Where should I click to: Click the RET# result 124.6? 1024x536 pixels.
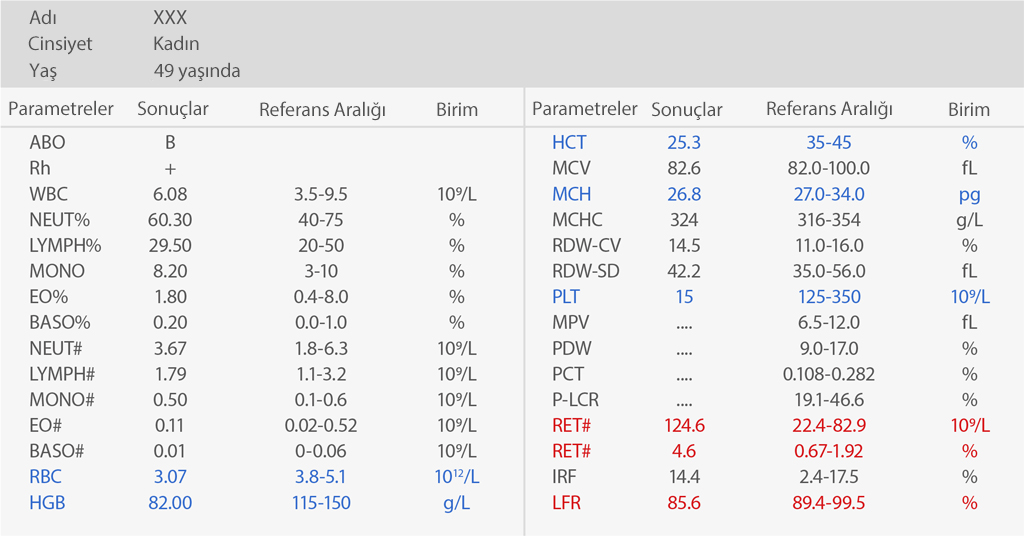684,425
